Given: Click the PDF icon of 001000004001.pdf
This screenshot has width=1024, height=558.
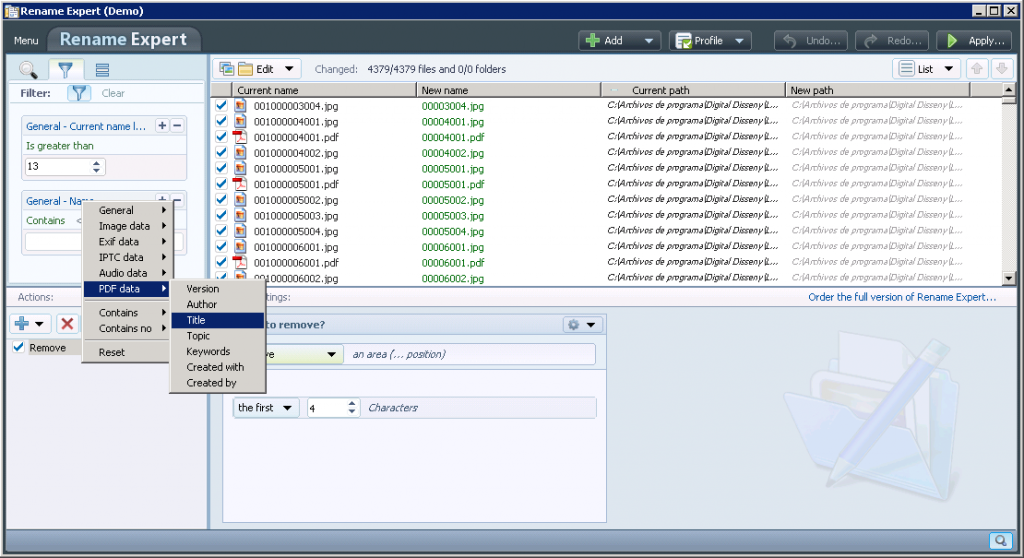Looking at the screenshot, I should [x=240, y=137].
